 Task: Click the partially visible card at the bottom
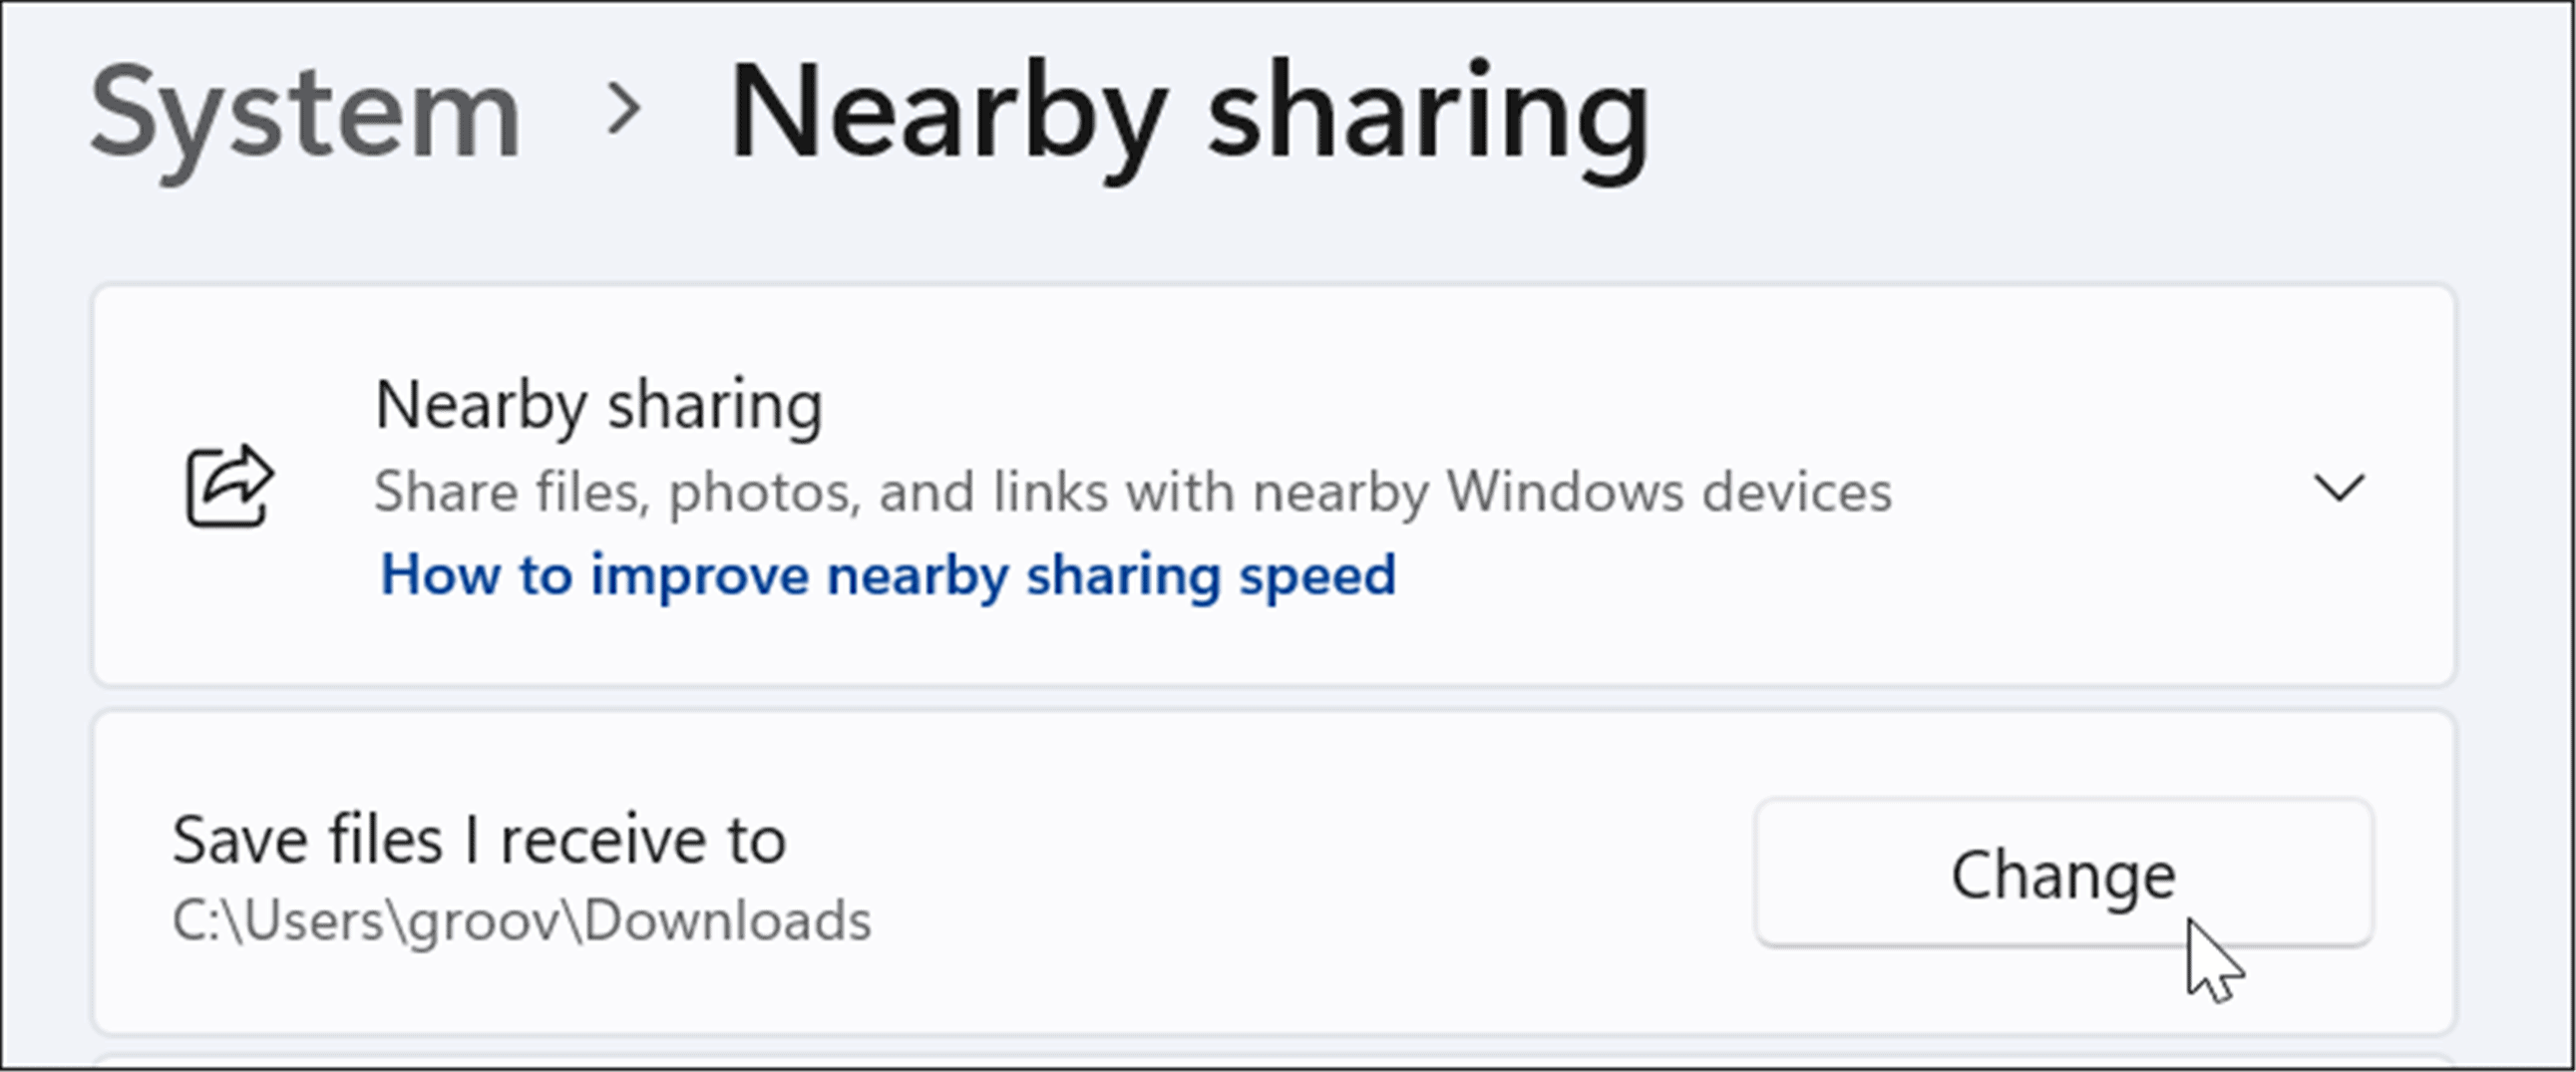(1273, 1061)
